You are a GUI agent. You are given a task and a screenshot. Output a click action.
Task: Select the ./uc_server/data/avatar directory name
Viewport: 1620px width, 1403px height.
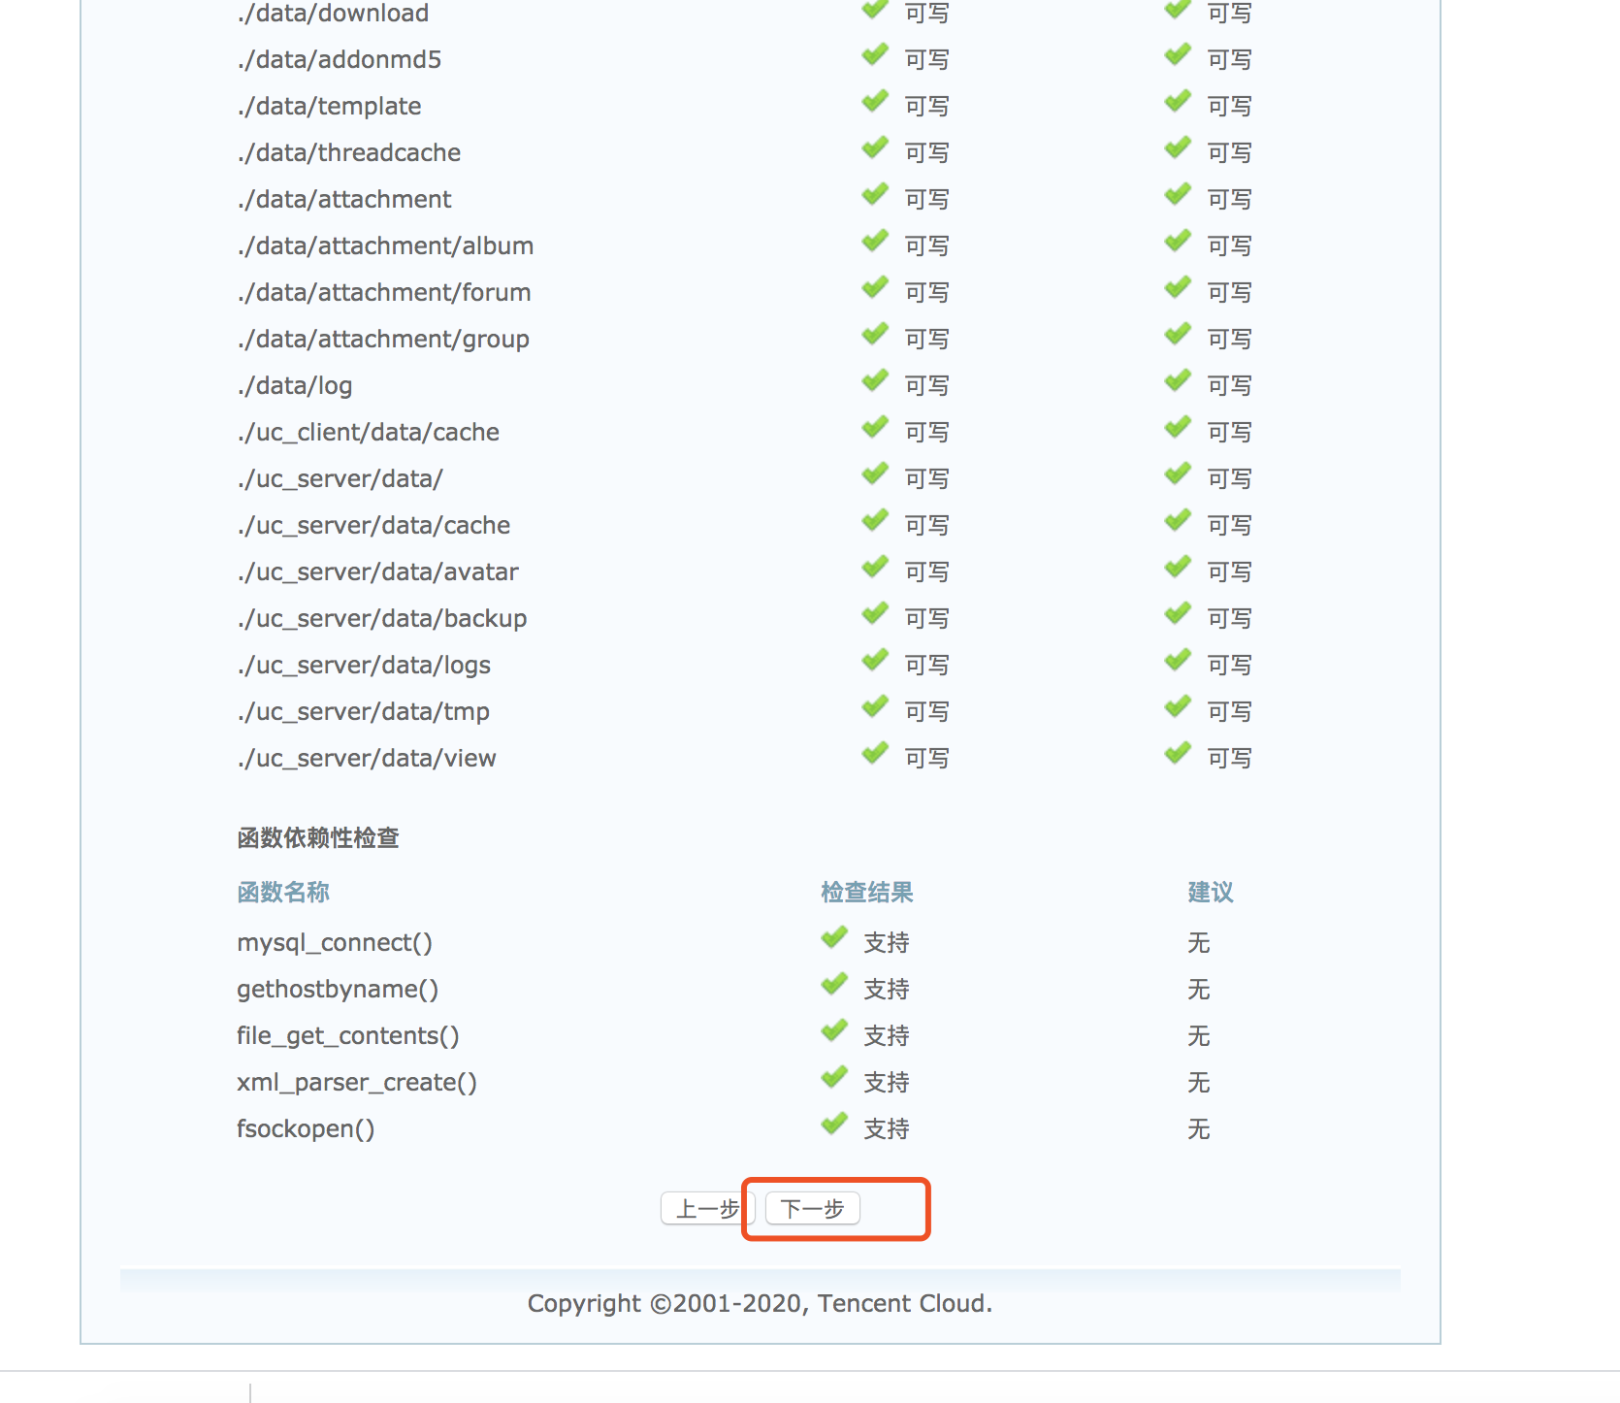(378, 572)
